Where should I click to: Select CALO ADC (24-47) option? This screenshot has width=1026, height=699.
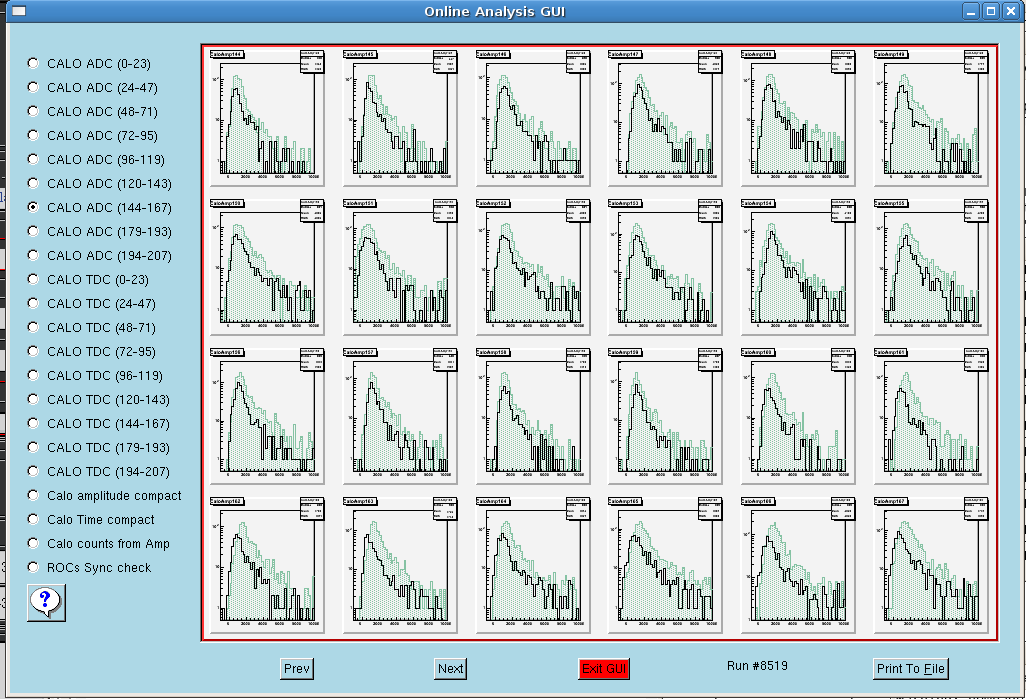pos(33,87)
